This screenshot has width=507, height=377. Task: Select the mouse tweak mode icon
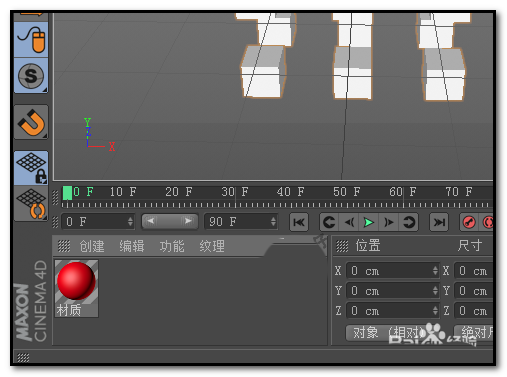point(31,39)
